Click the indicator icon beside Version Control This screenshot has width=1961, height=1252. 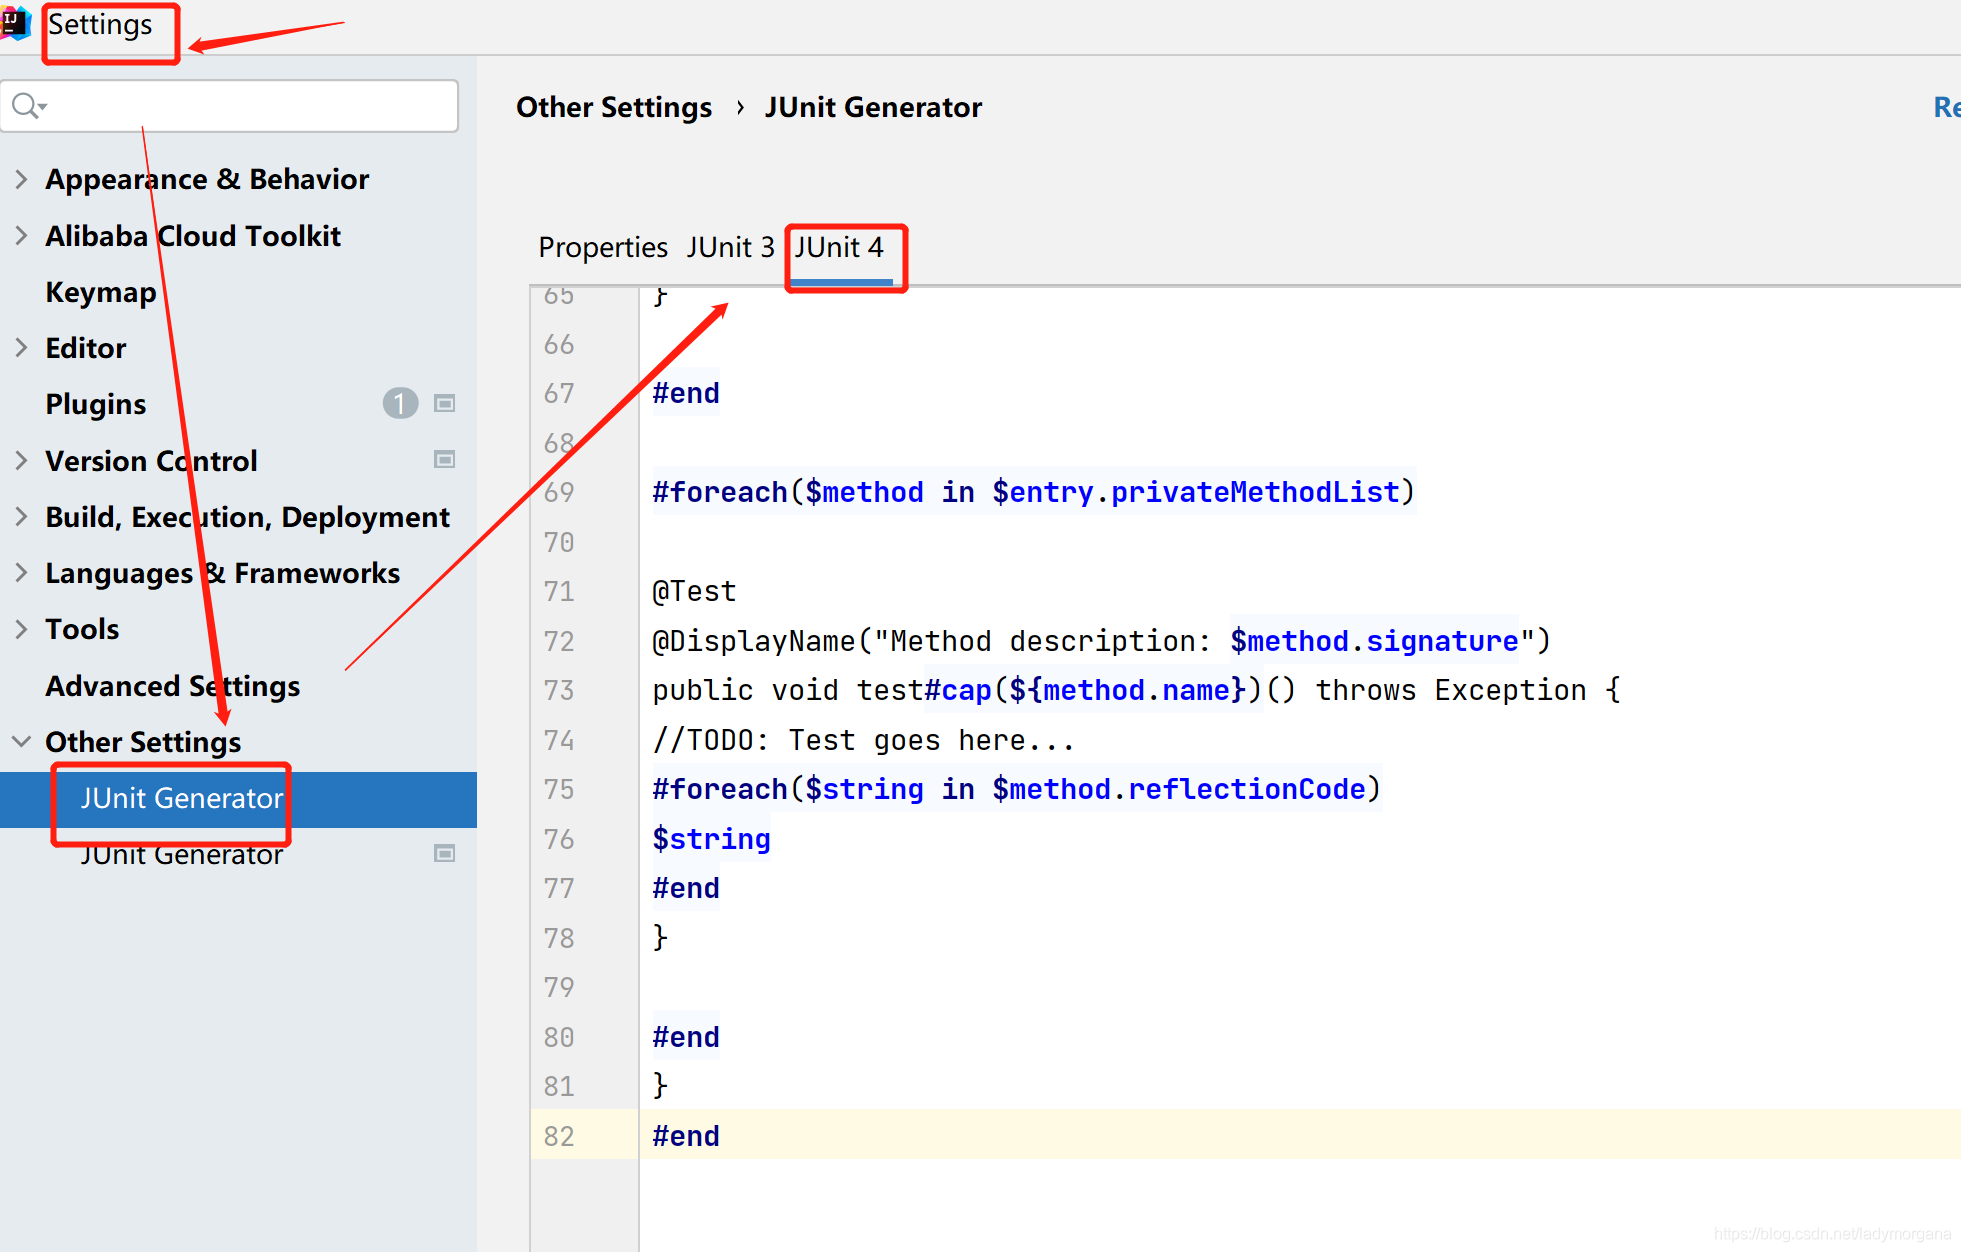[x=444, y=459]
